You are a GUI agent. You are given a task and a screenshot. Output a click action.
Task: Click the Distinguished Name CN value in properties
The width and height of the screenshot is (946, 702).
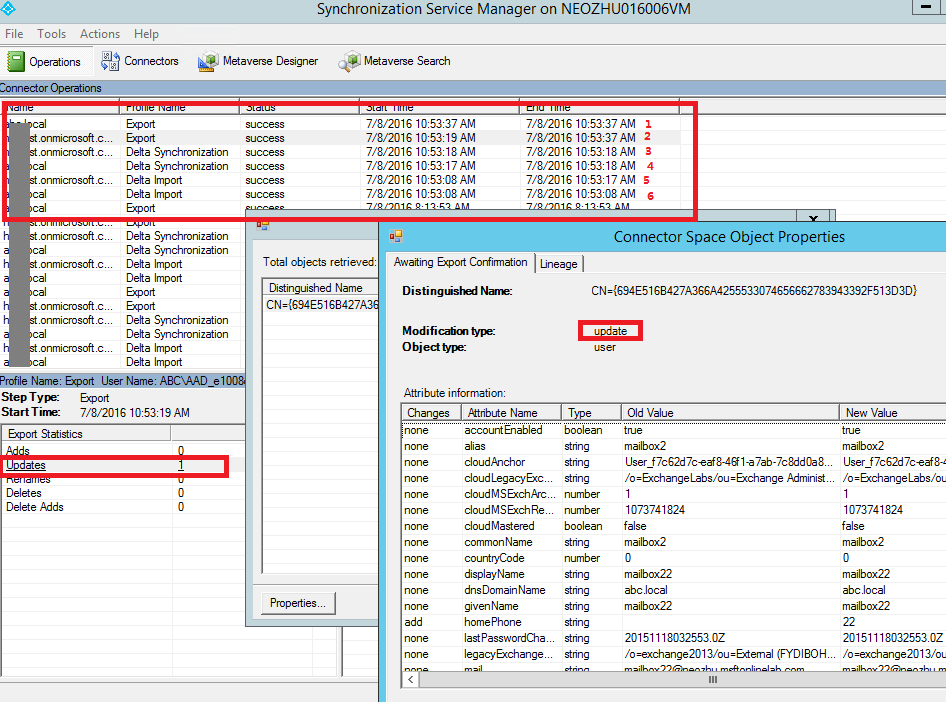click(754, 291)
